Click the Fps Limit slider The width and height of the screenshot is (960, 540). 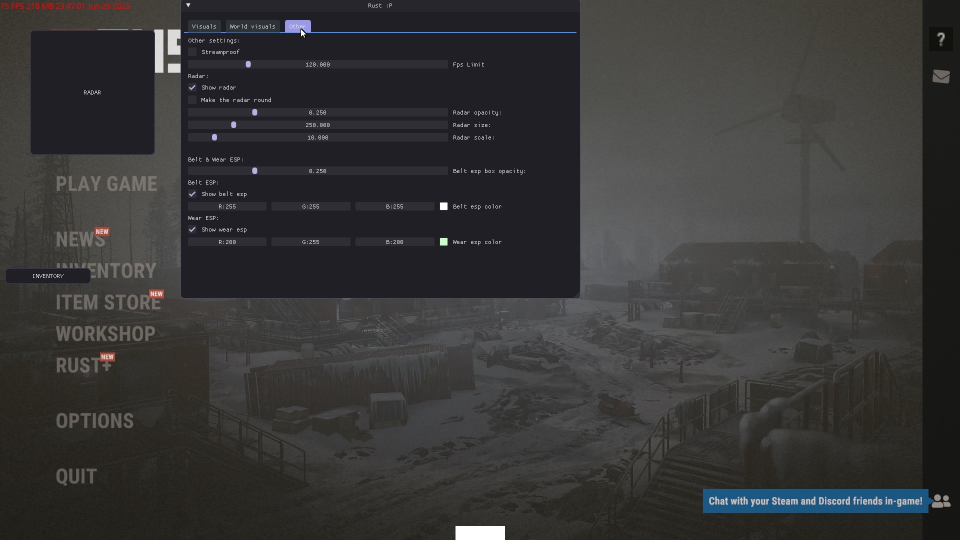click(318, 64)
